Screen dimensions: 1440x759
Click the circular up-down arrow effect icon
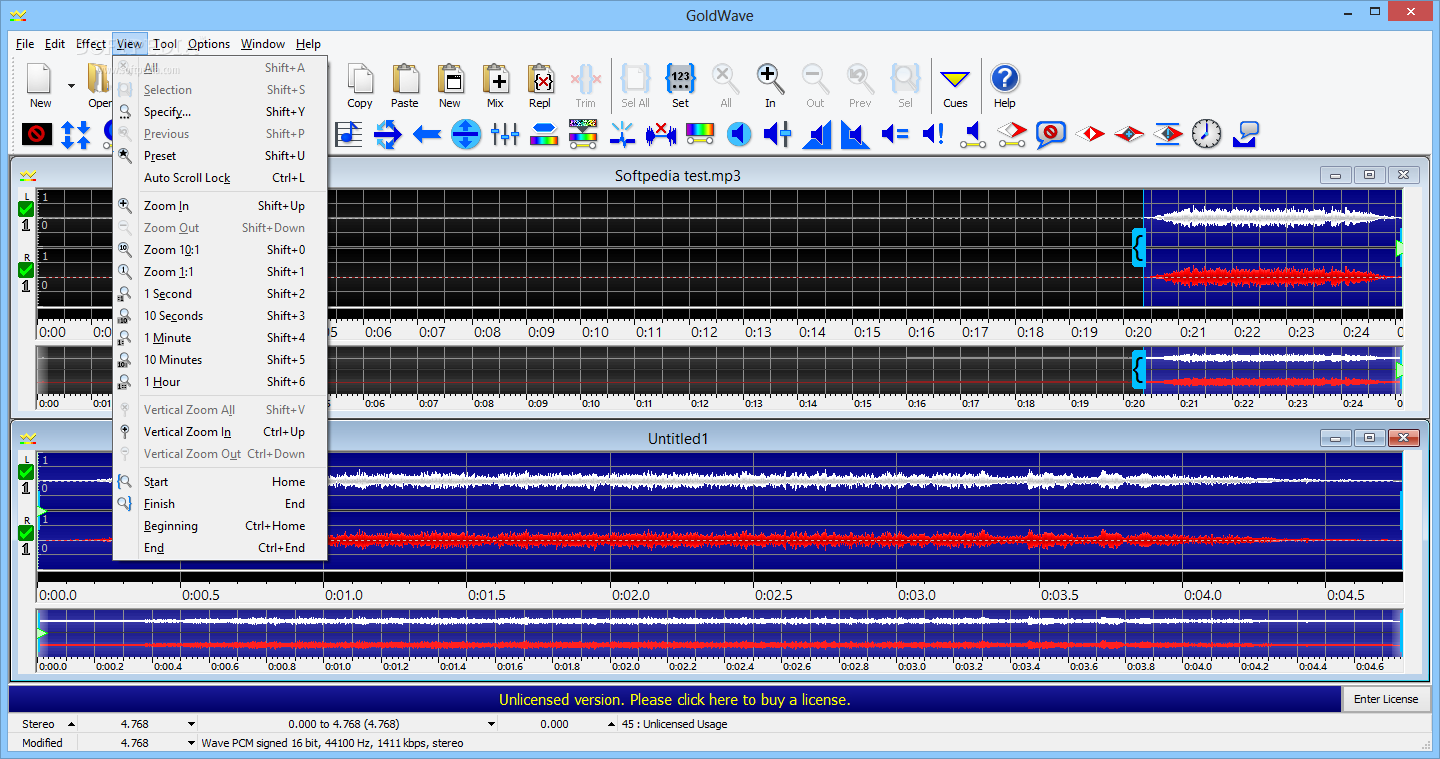[x=466, y=134]
